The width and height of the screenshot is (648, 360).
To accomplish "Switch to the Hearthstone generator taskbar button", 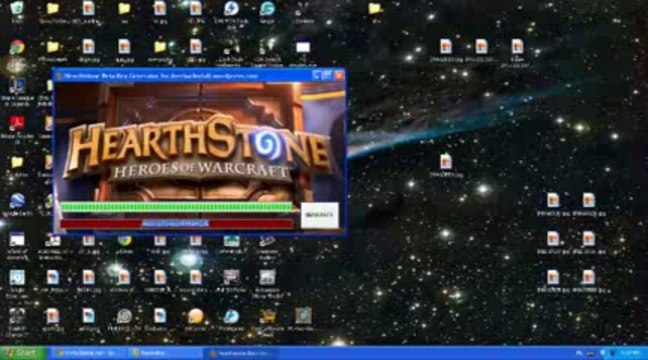I will (241, 353).
